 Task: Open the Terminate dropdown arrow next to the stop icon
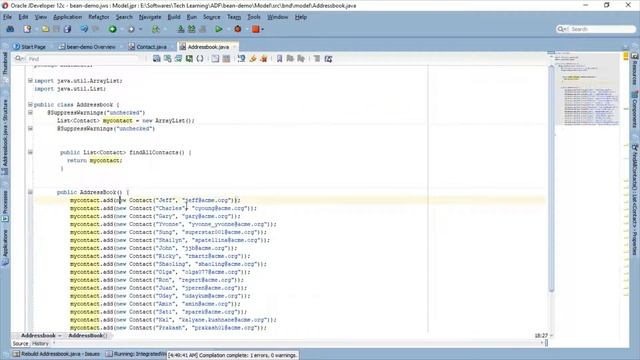point(262,29)
